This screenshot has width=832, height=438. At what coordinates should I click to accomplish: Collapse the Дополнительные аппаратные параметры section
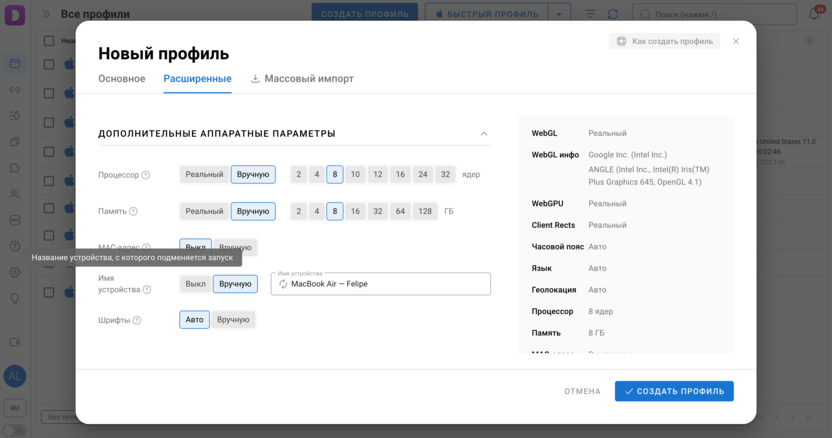coord(484,134)
